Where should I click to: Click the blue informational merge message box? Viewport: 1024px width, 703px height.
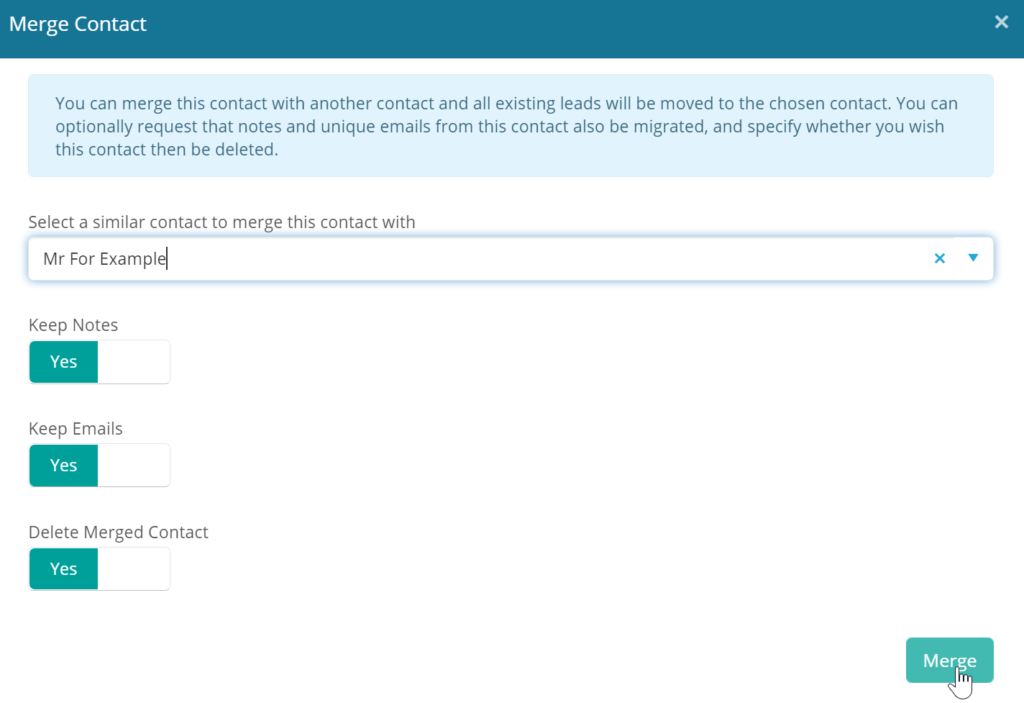(x=510, y=126)
